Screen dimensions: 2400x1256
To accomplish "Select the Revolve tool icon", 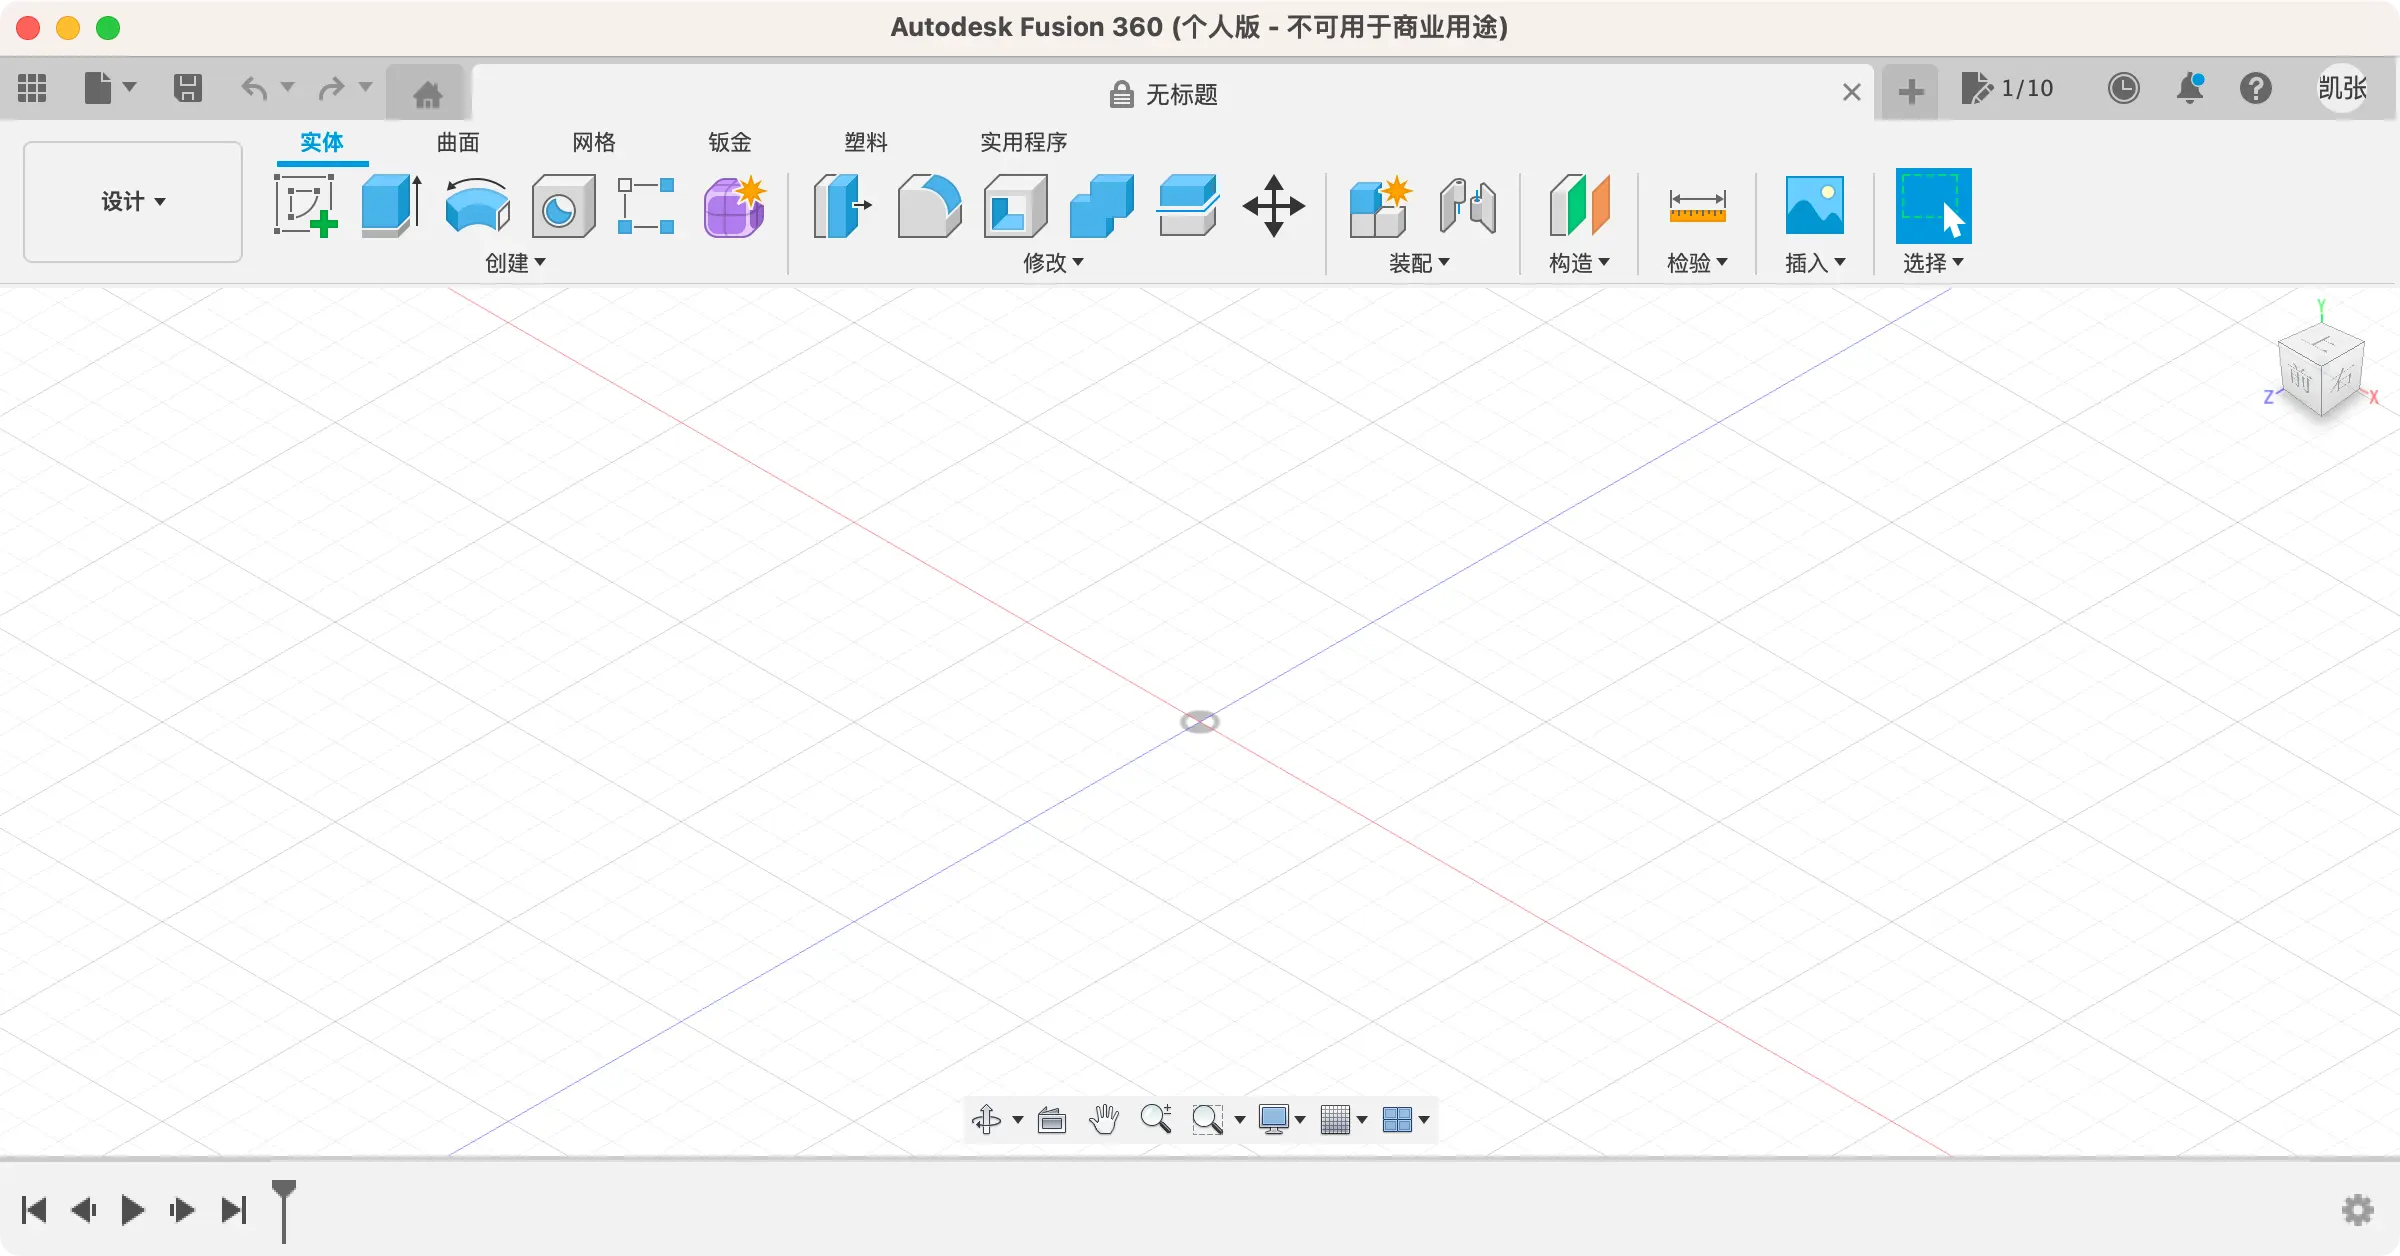I will click(x=477, y=205).
